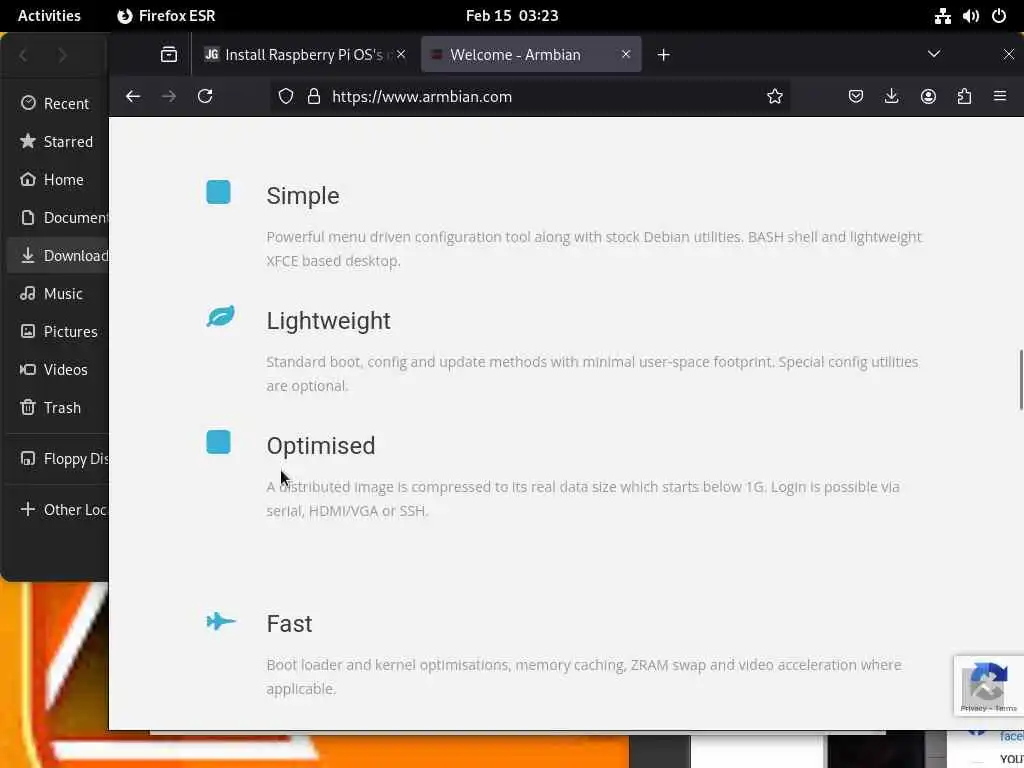Open Music in Files sidebar
Screen dimensions: 1024x768
pyautogui.click(x=57, y=293)
